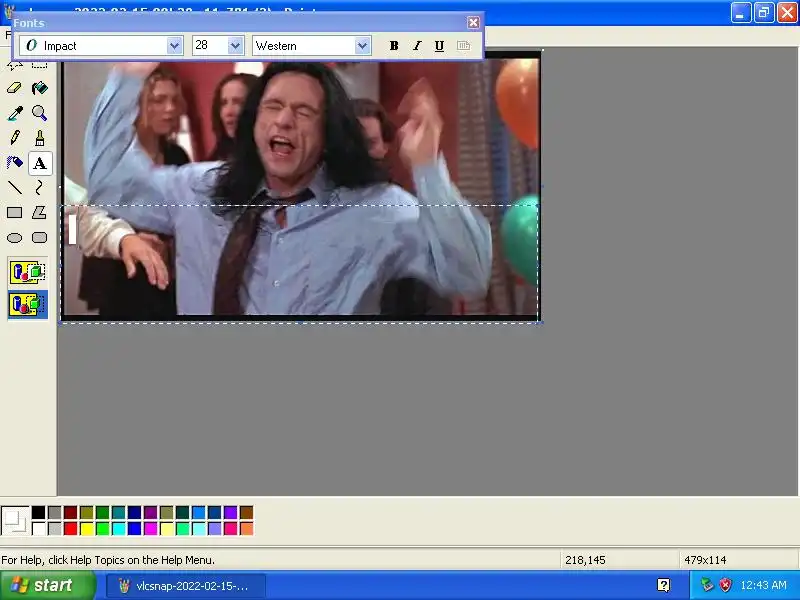Enable the opaque background option (upper)
800x600 pixels.
coord(28,272)
